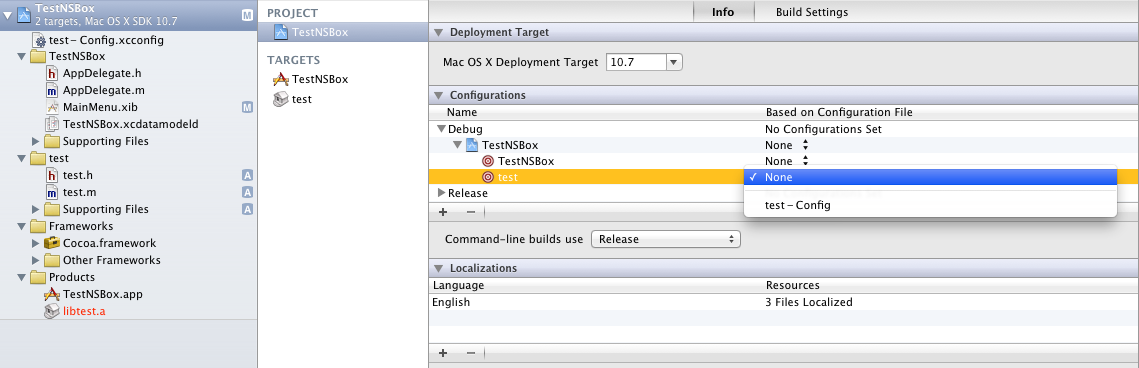This screenshot has width=1139, height=368.
Task: Click the test.m implementation file icon
Action: [x=52, y=192]
